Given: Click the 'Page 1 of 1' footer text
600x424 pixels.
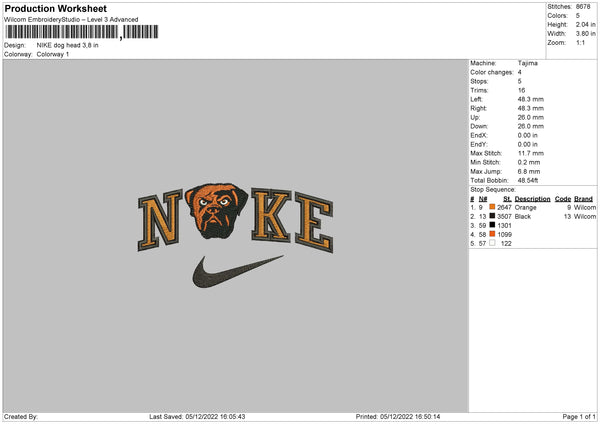Looking at the screenshot, I should click(x=579, y=417).
